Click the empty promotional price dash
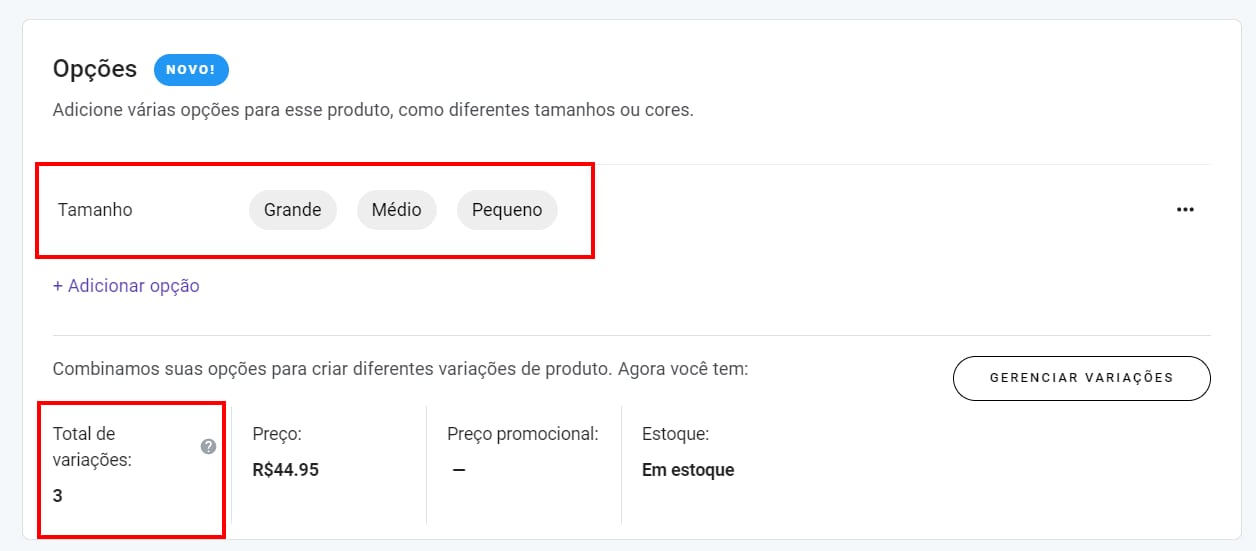 [x=458, y=470]
